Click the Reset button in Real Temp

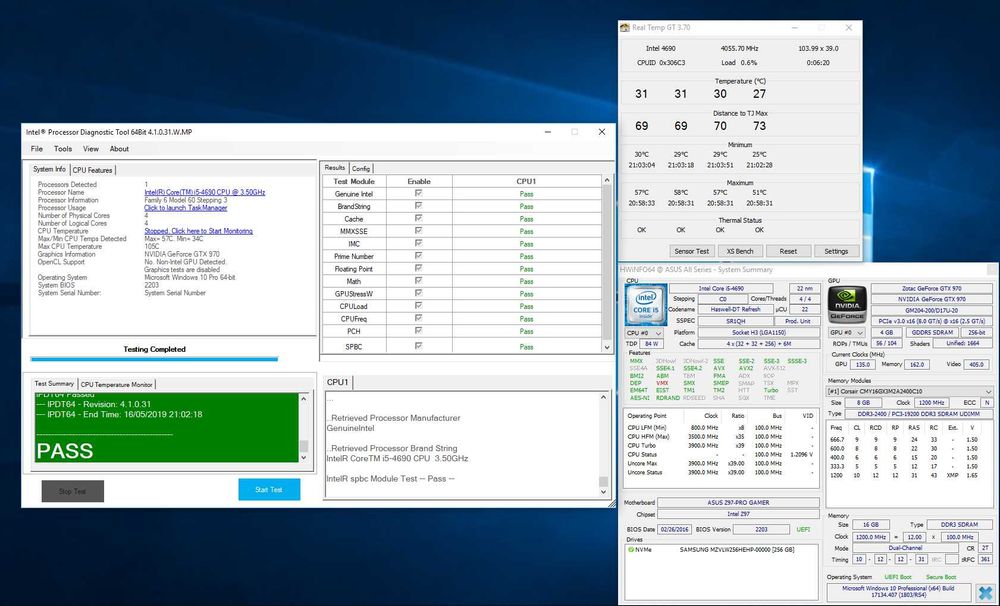click(x=788, y=251)
